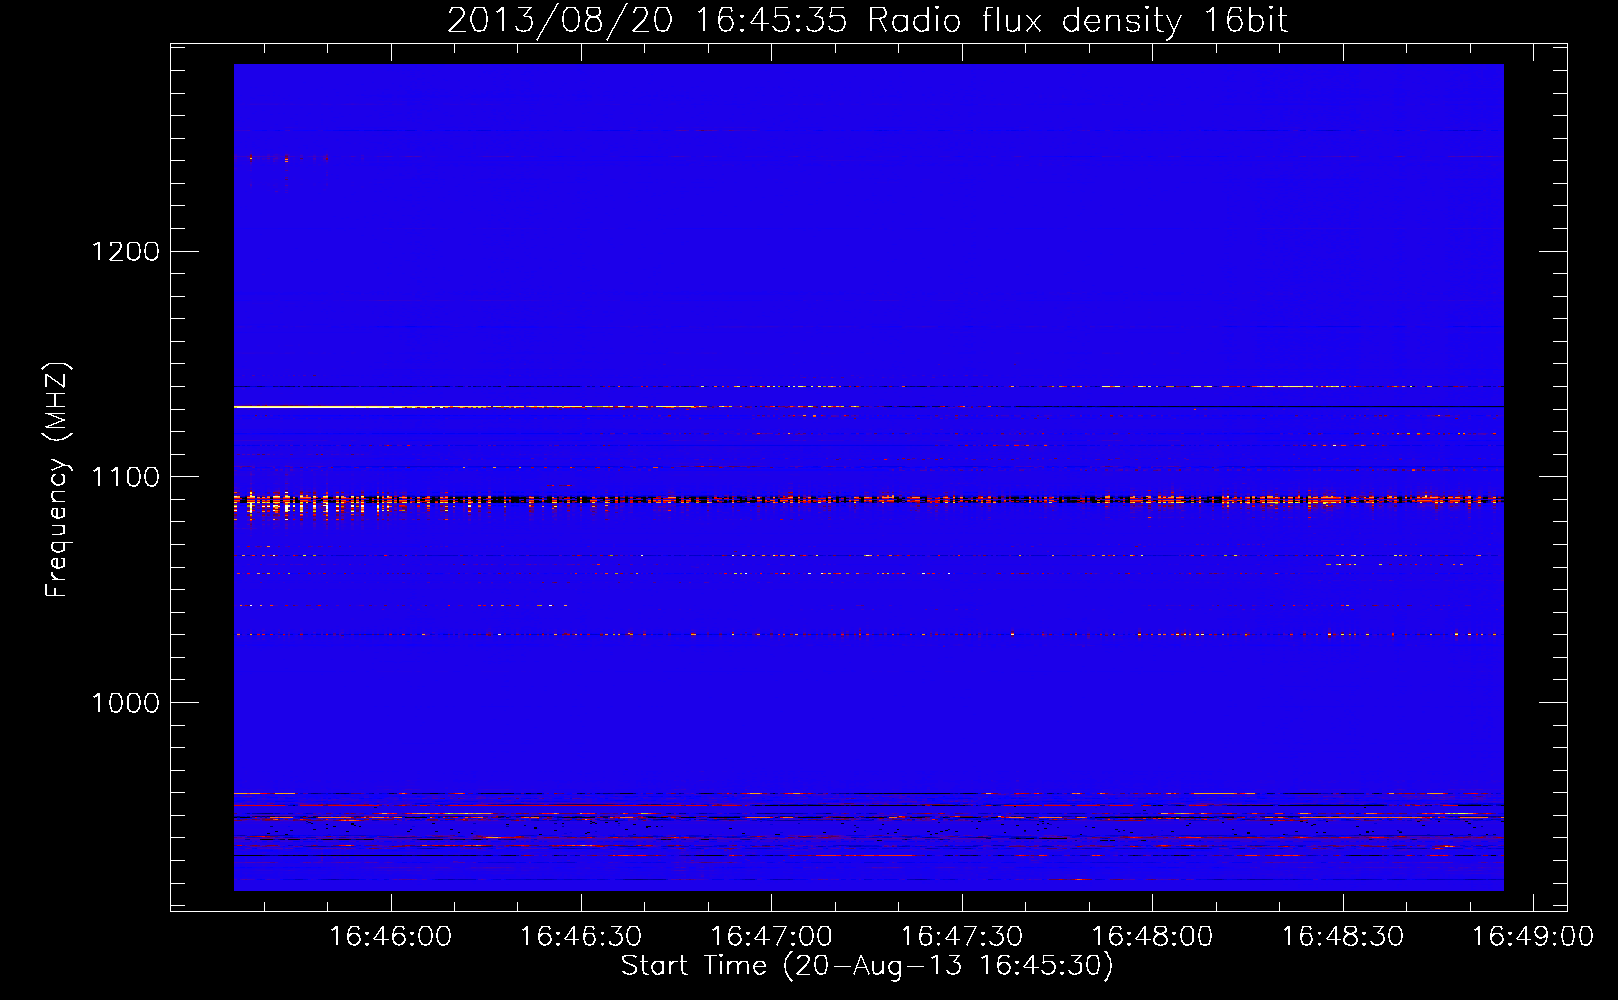Click the plot title '2013/08/20 16:45:35 Radio flux density 16bit'
The image size is (1618, 1000).
(867, 21)
